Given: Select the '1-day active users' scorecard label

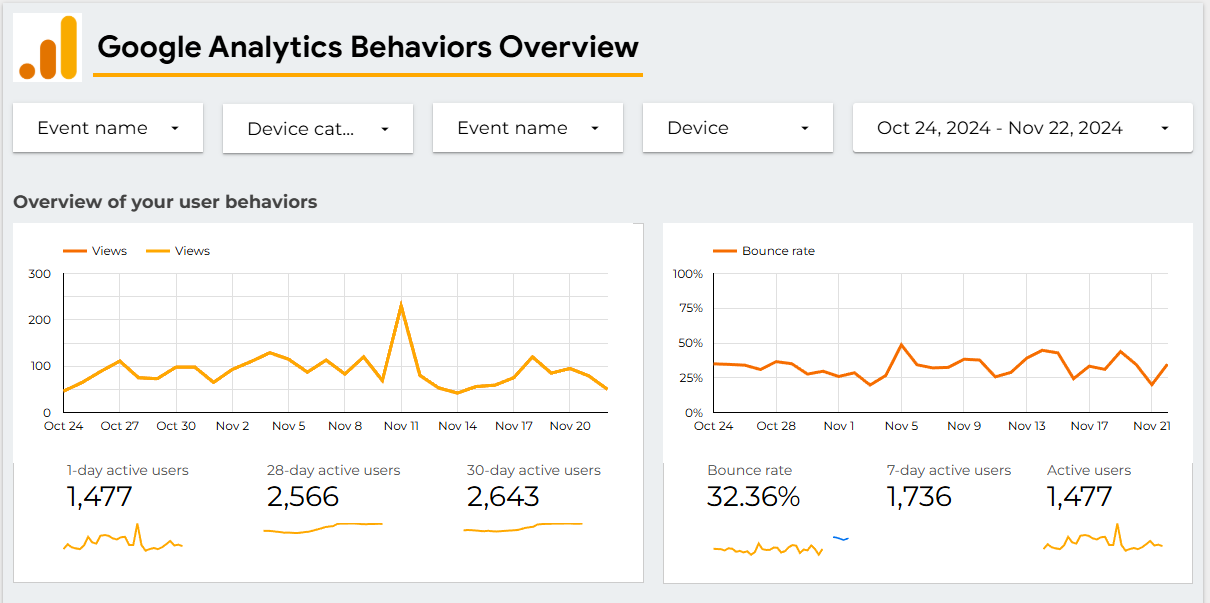Looking at the screenshot, I should (x=128, y=470).
